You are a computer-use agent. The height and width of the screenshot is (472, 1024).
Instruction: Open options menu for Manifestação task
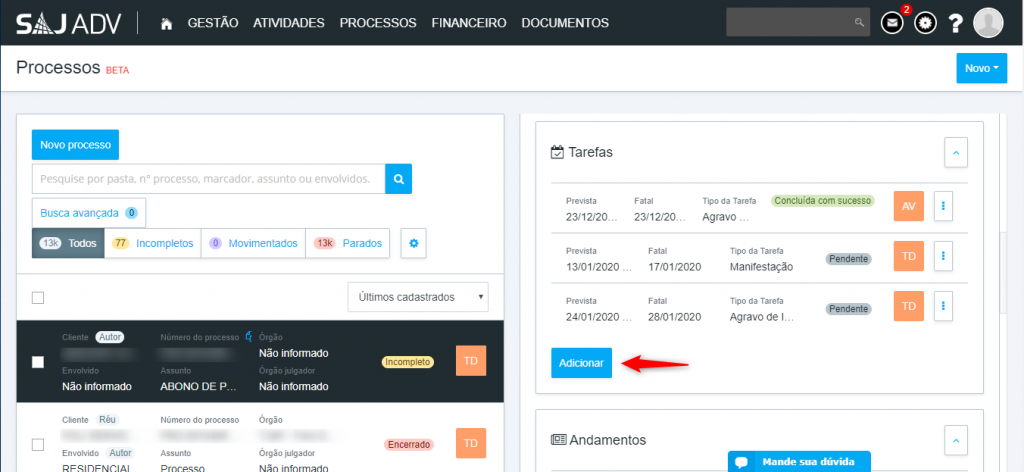click(x=944, y=256)
